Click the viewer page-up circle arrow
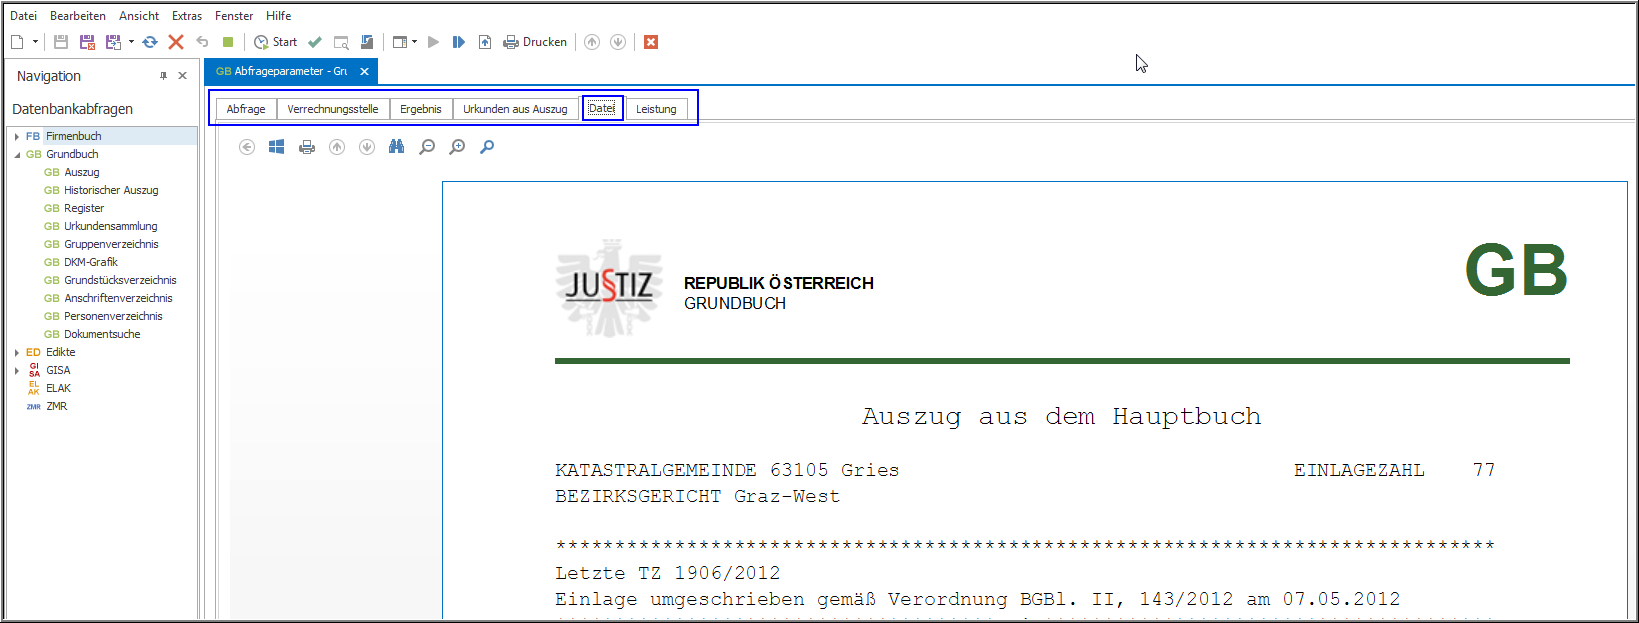The image size is (1639, 623). 337,147
